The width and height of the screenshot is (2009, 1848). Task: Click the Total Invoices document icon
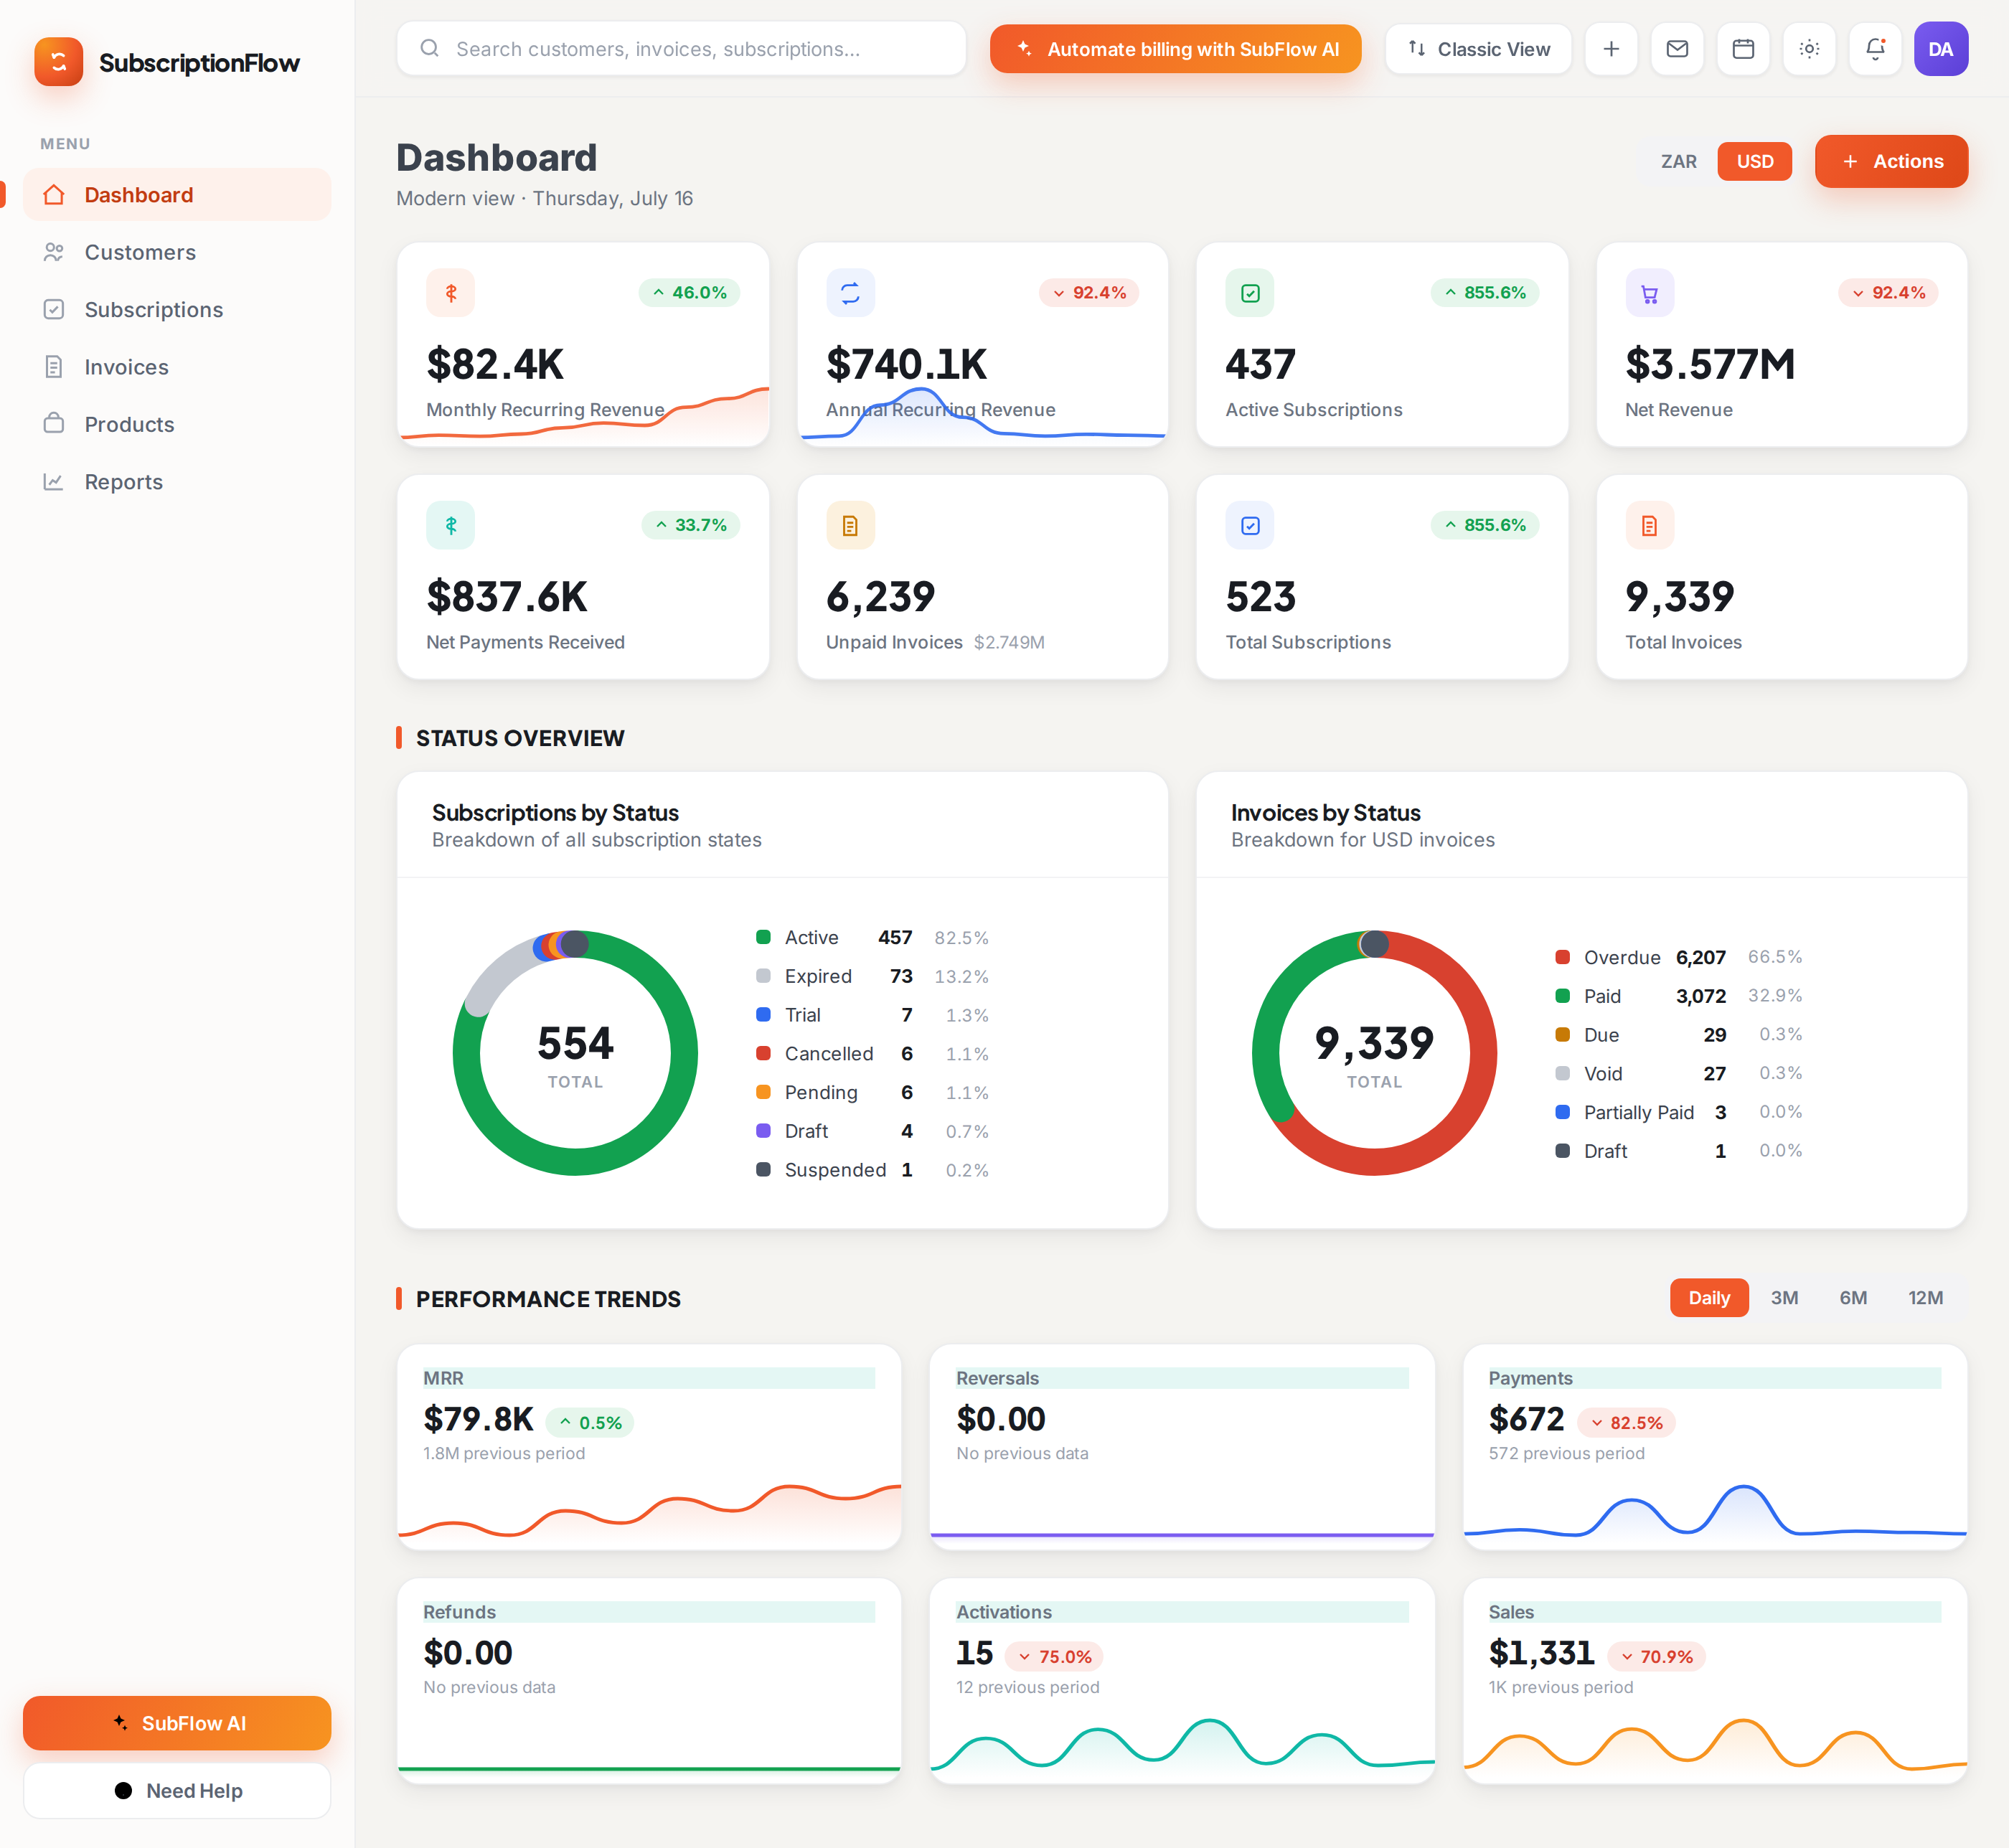click(x=1650, y=525)
